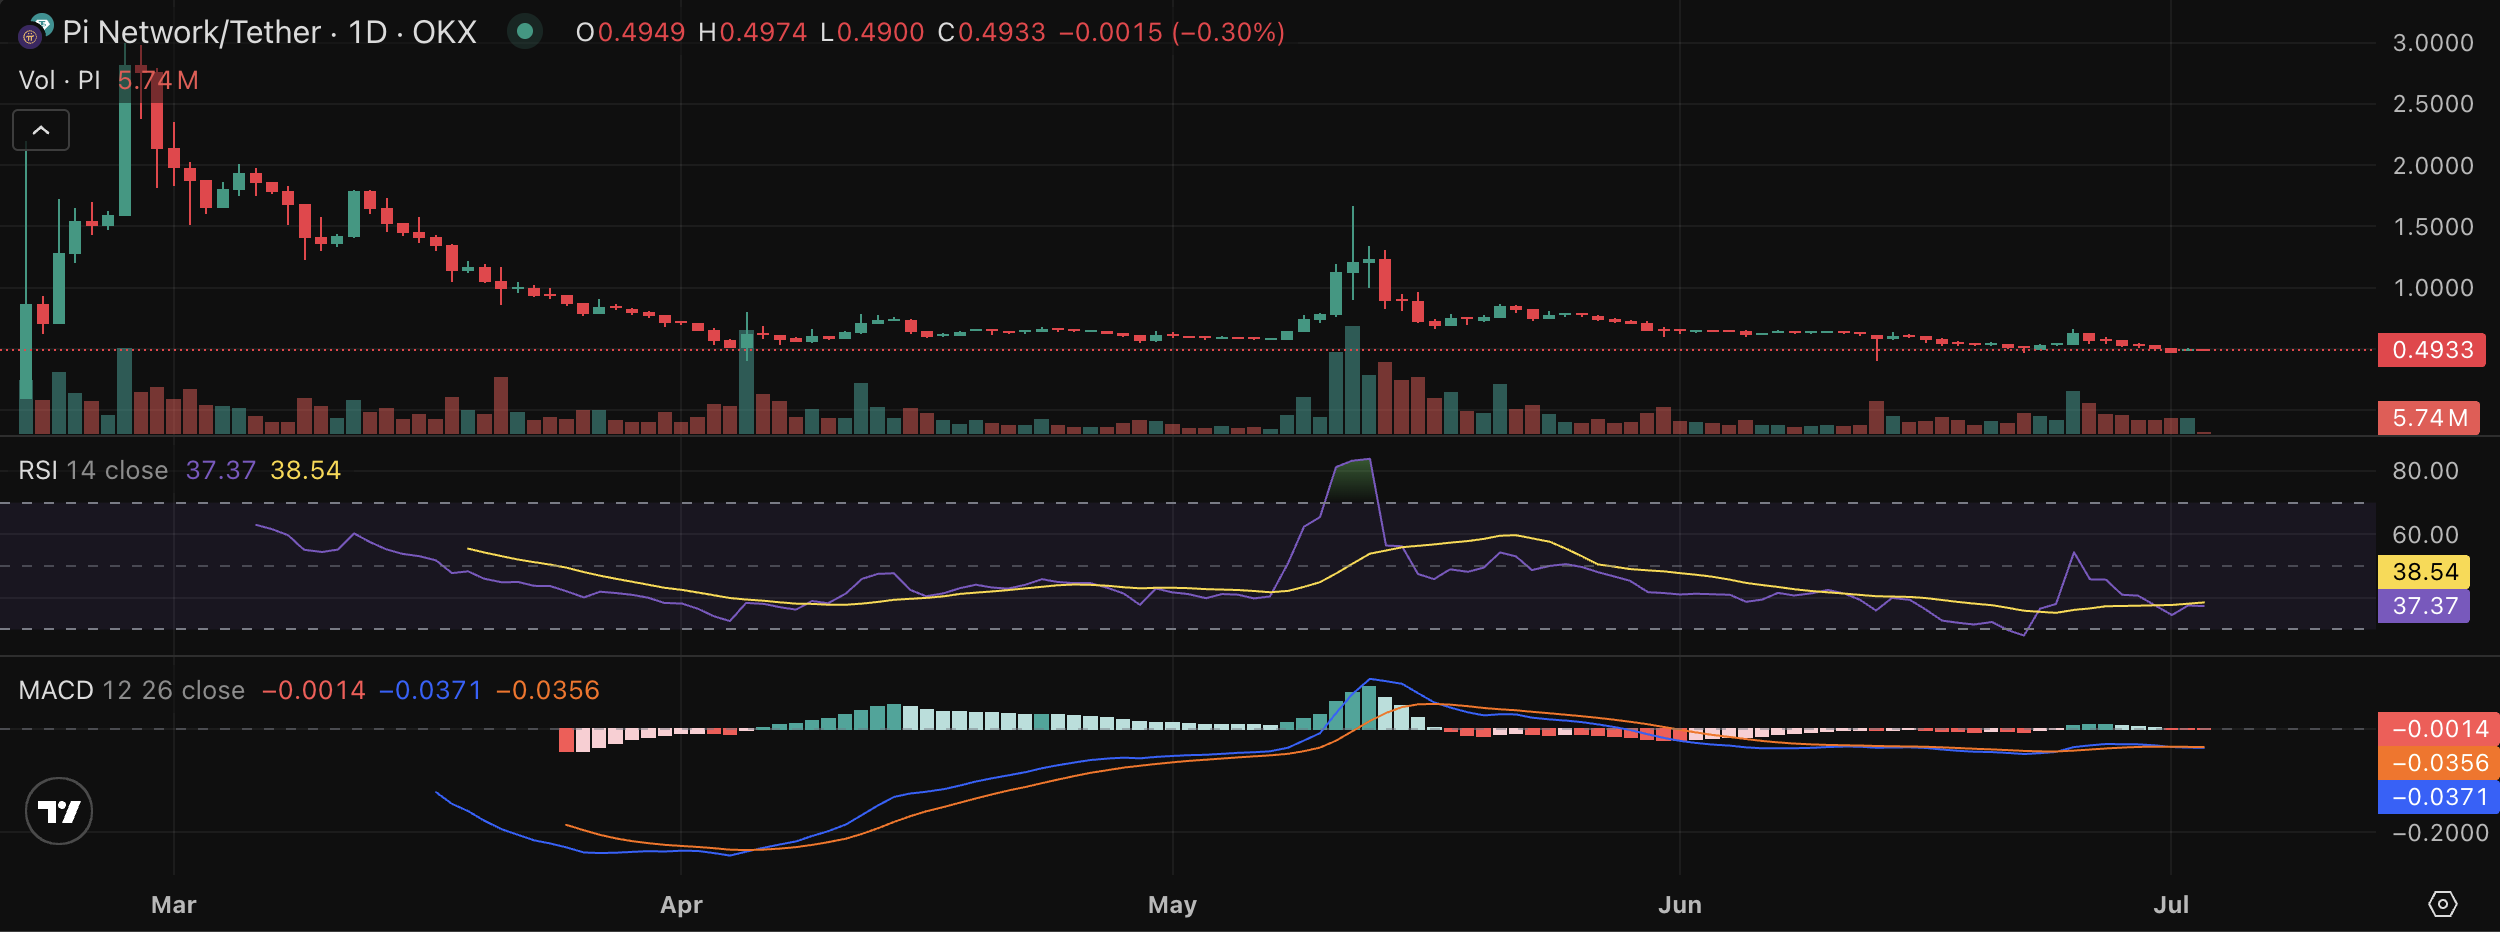This screenshot has width=2500, height=932.
Task: Click the Mar label on the time axis
Action: tap(174, 905)
